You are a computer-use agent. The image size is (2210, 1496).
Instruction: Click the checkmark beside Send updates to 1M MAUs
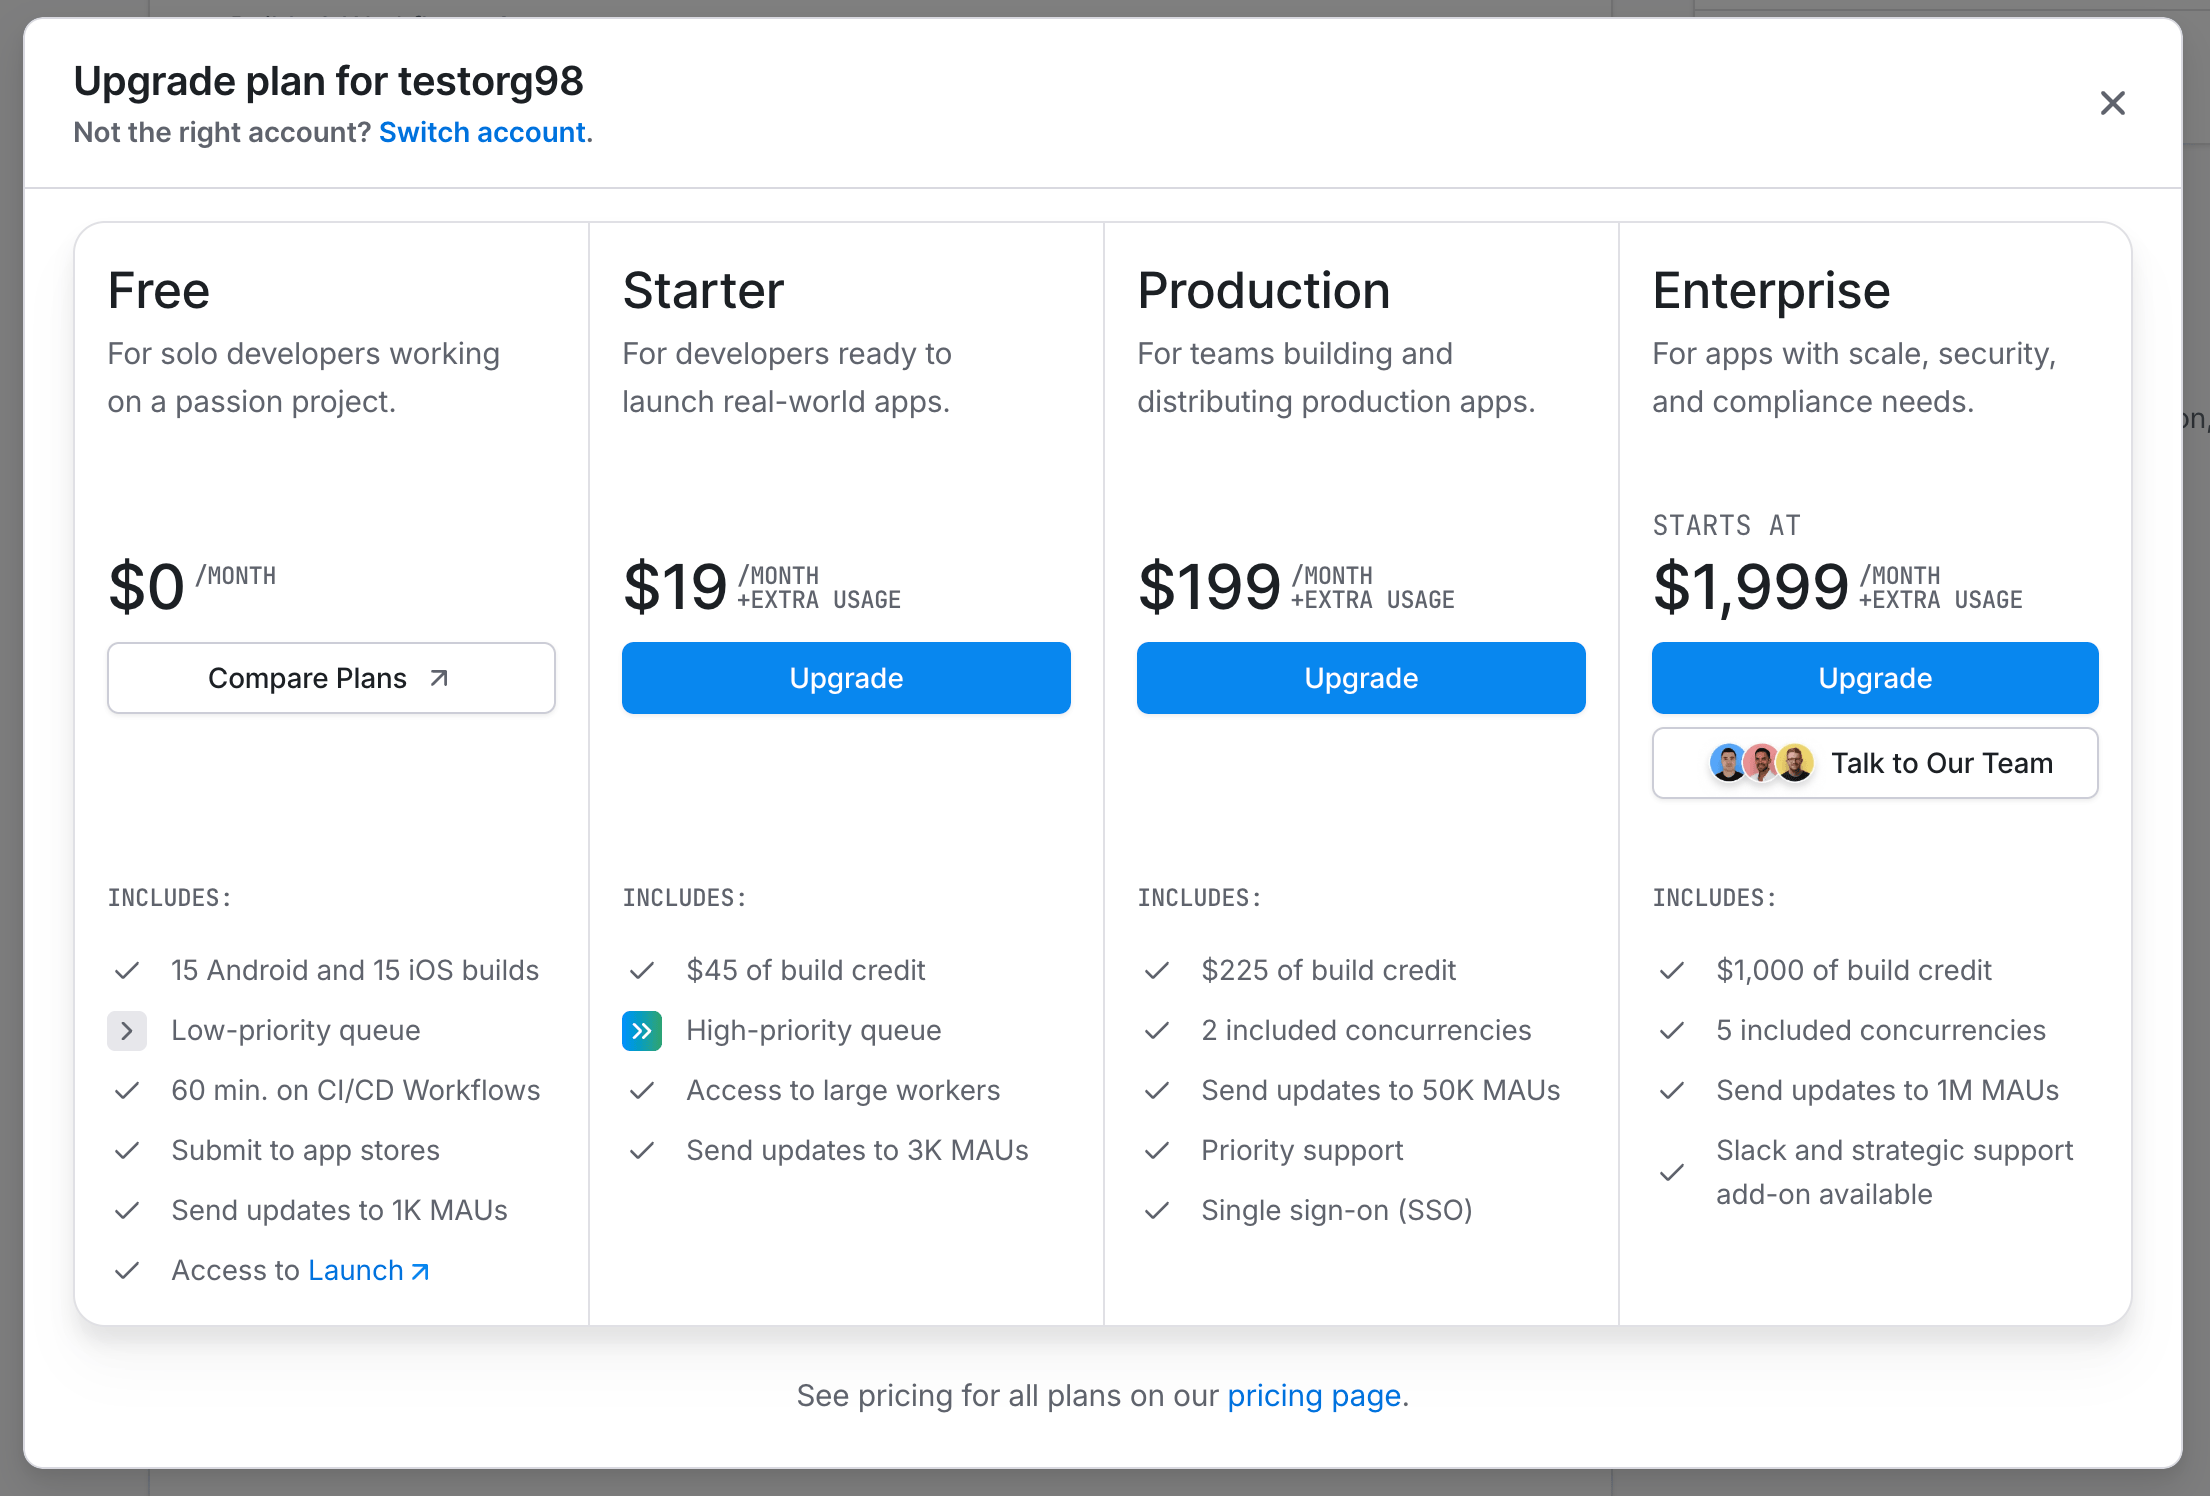coord(1672,1091)
